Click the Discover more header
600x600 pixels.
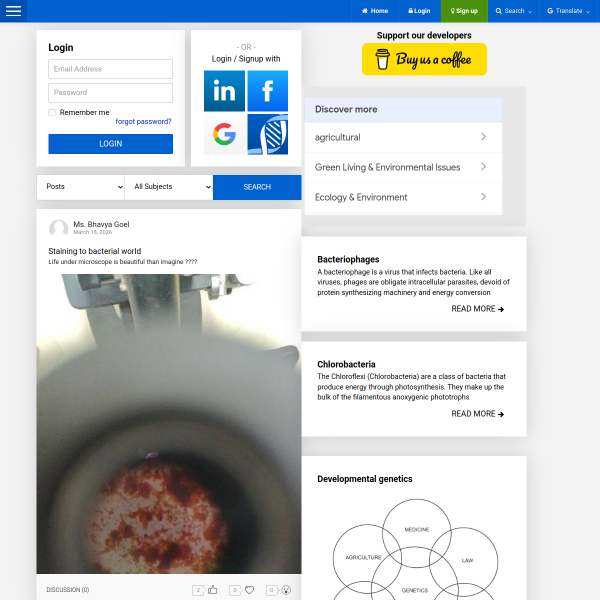[403, 109]
